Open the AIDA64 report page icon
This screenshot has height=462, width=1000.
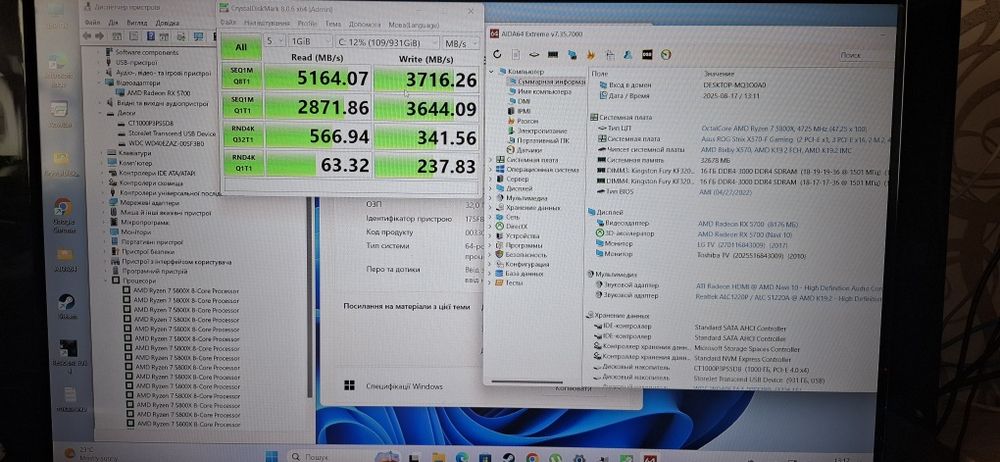[x=516, y=55]
